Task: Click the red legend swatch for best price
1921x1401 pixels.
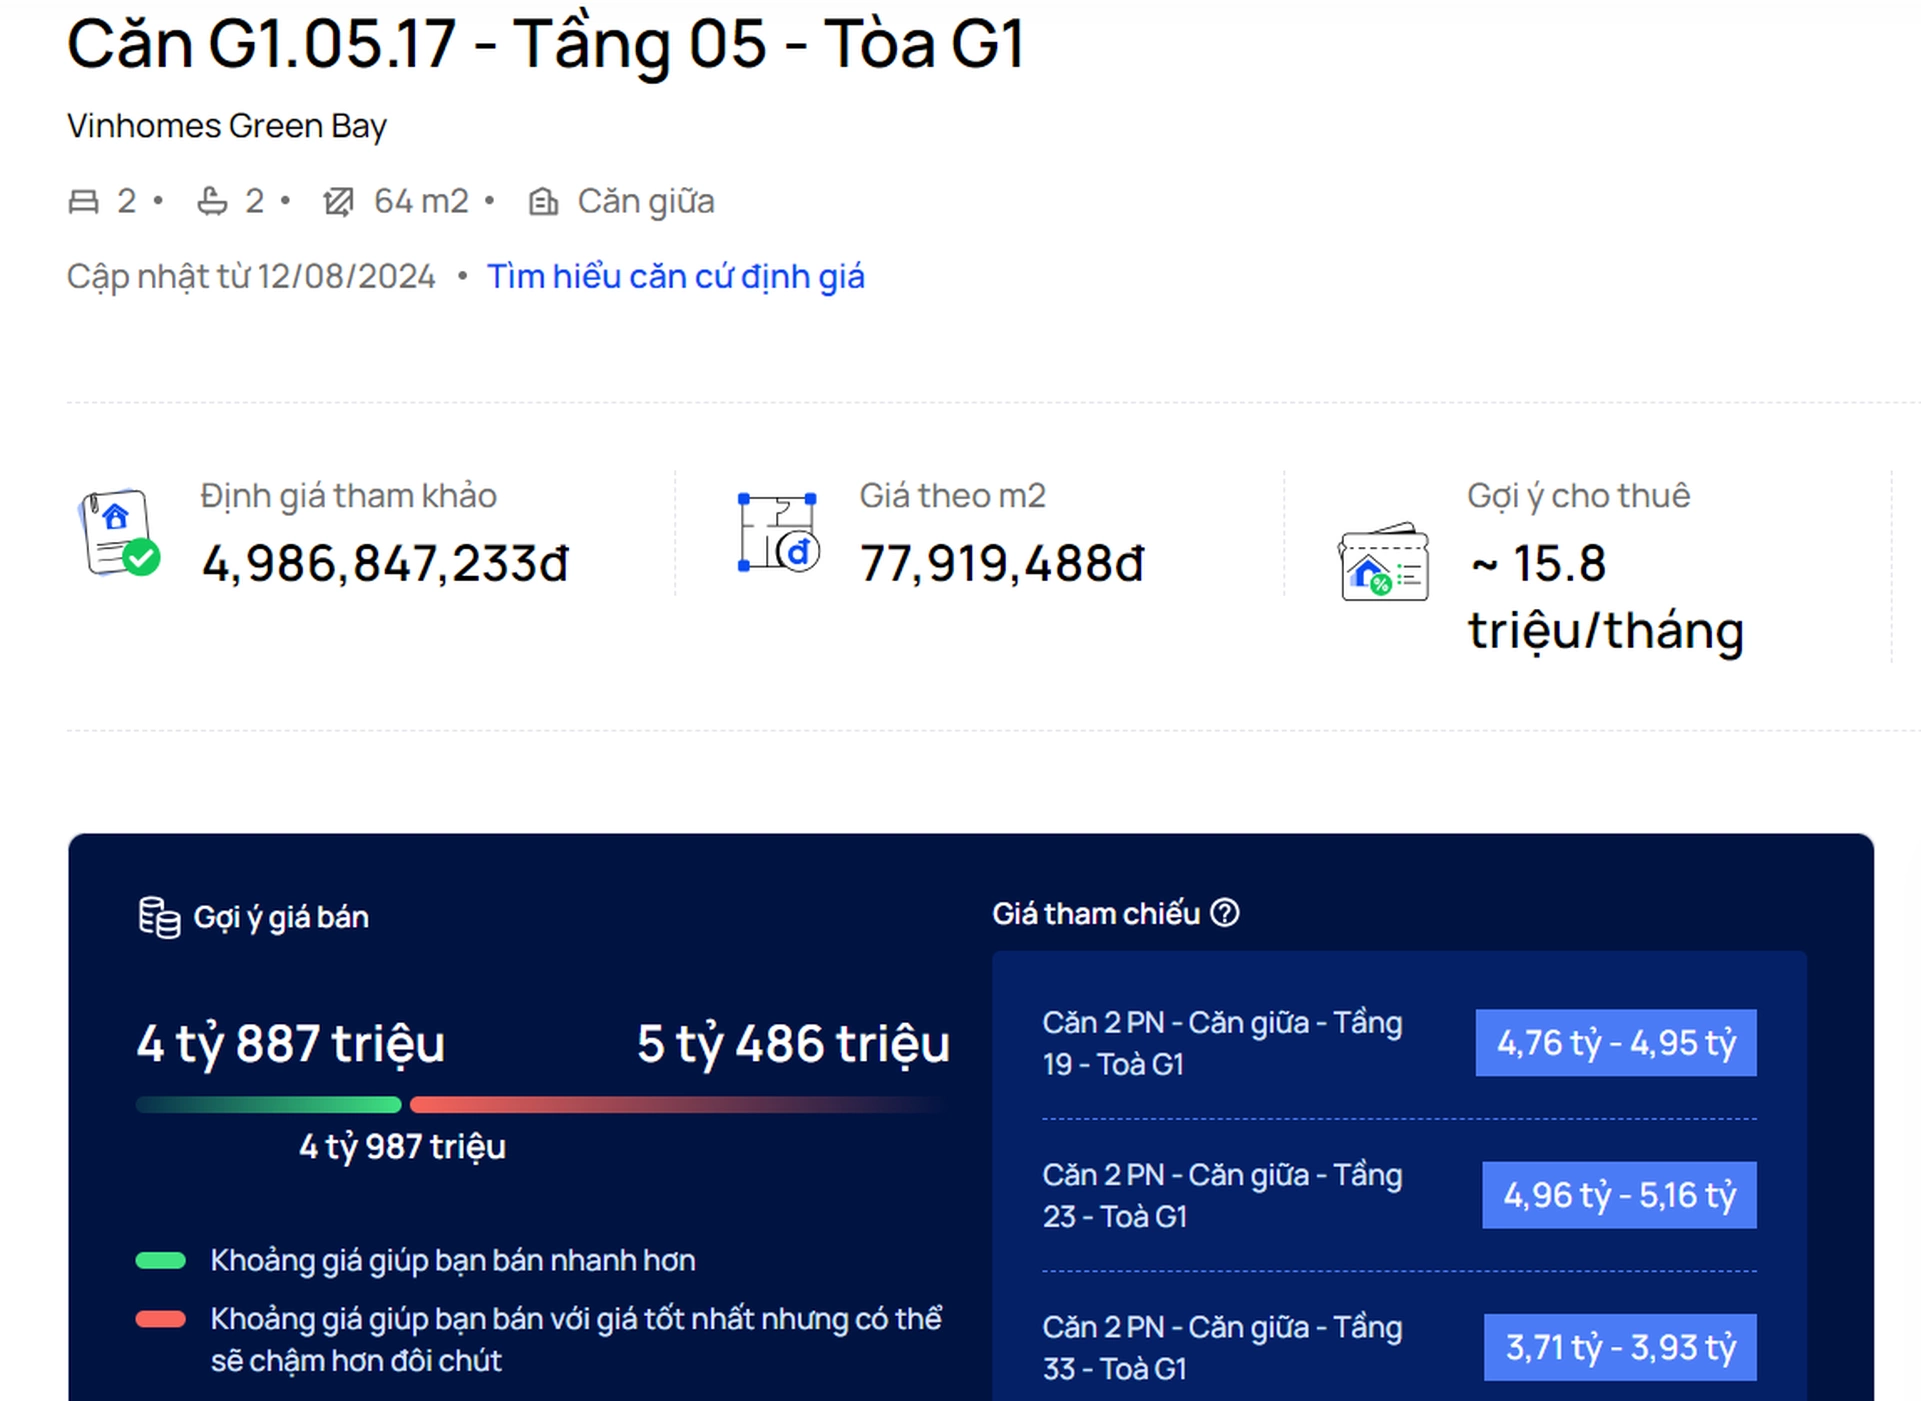Action: pos(161,1319)
